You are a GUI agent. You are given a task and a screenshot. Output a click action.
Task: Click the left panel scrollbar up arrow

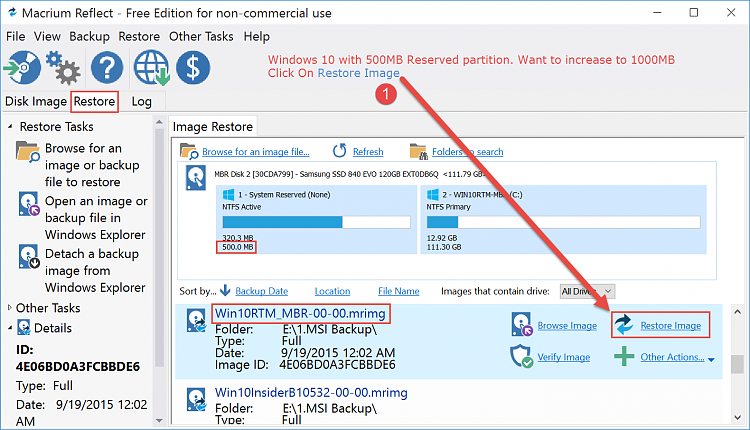[x=159, y=122]
